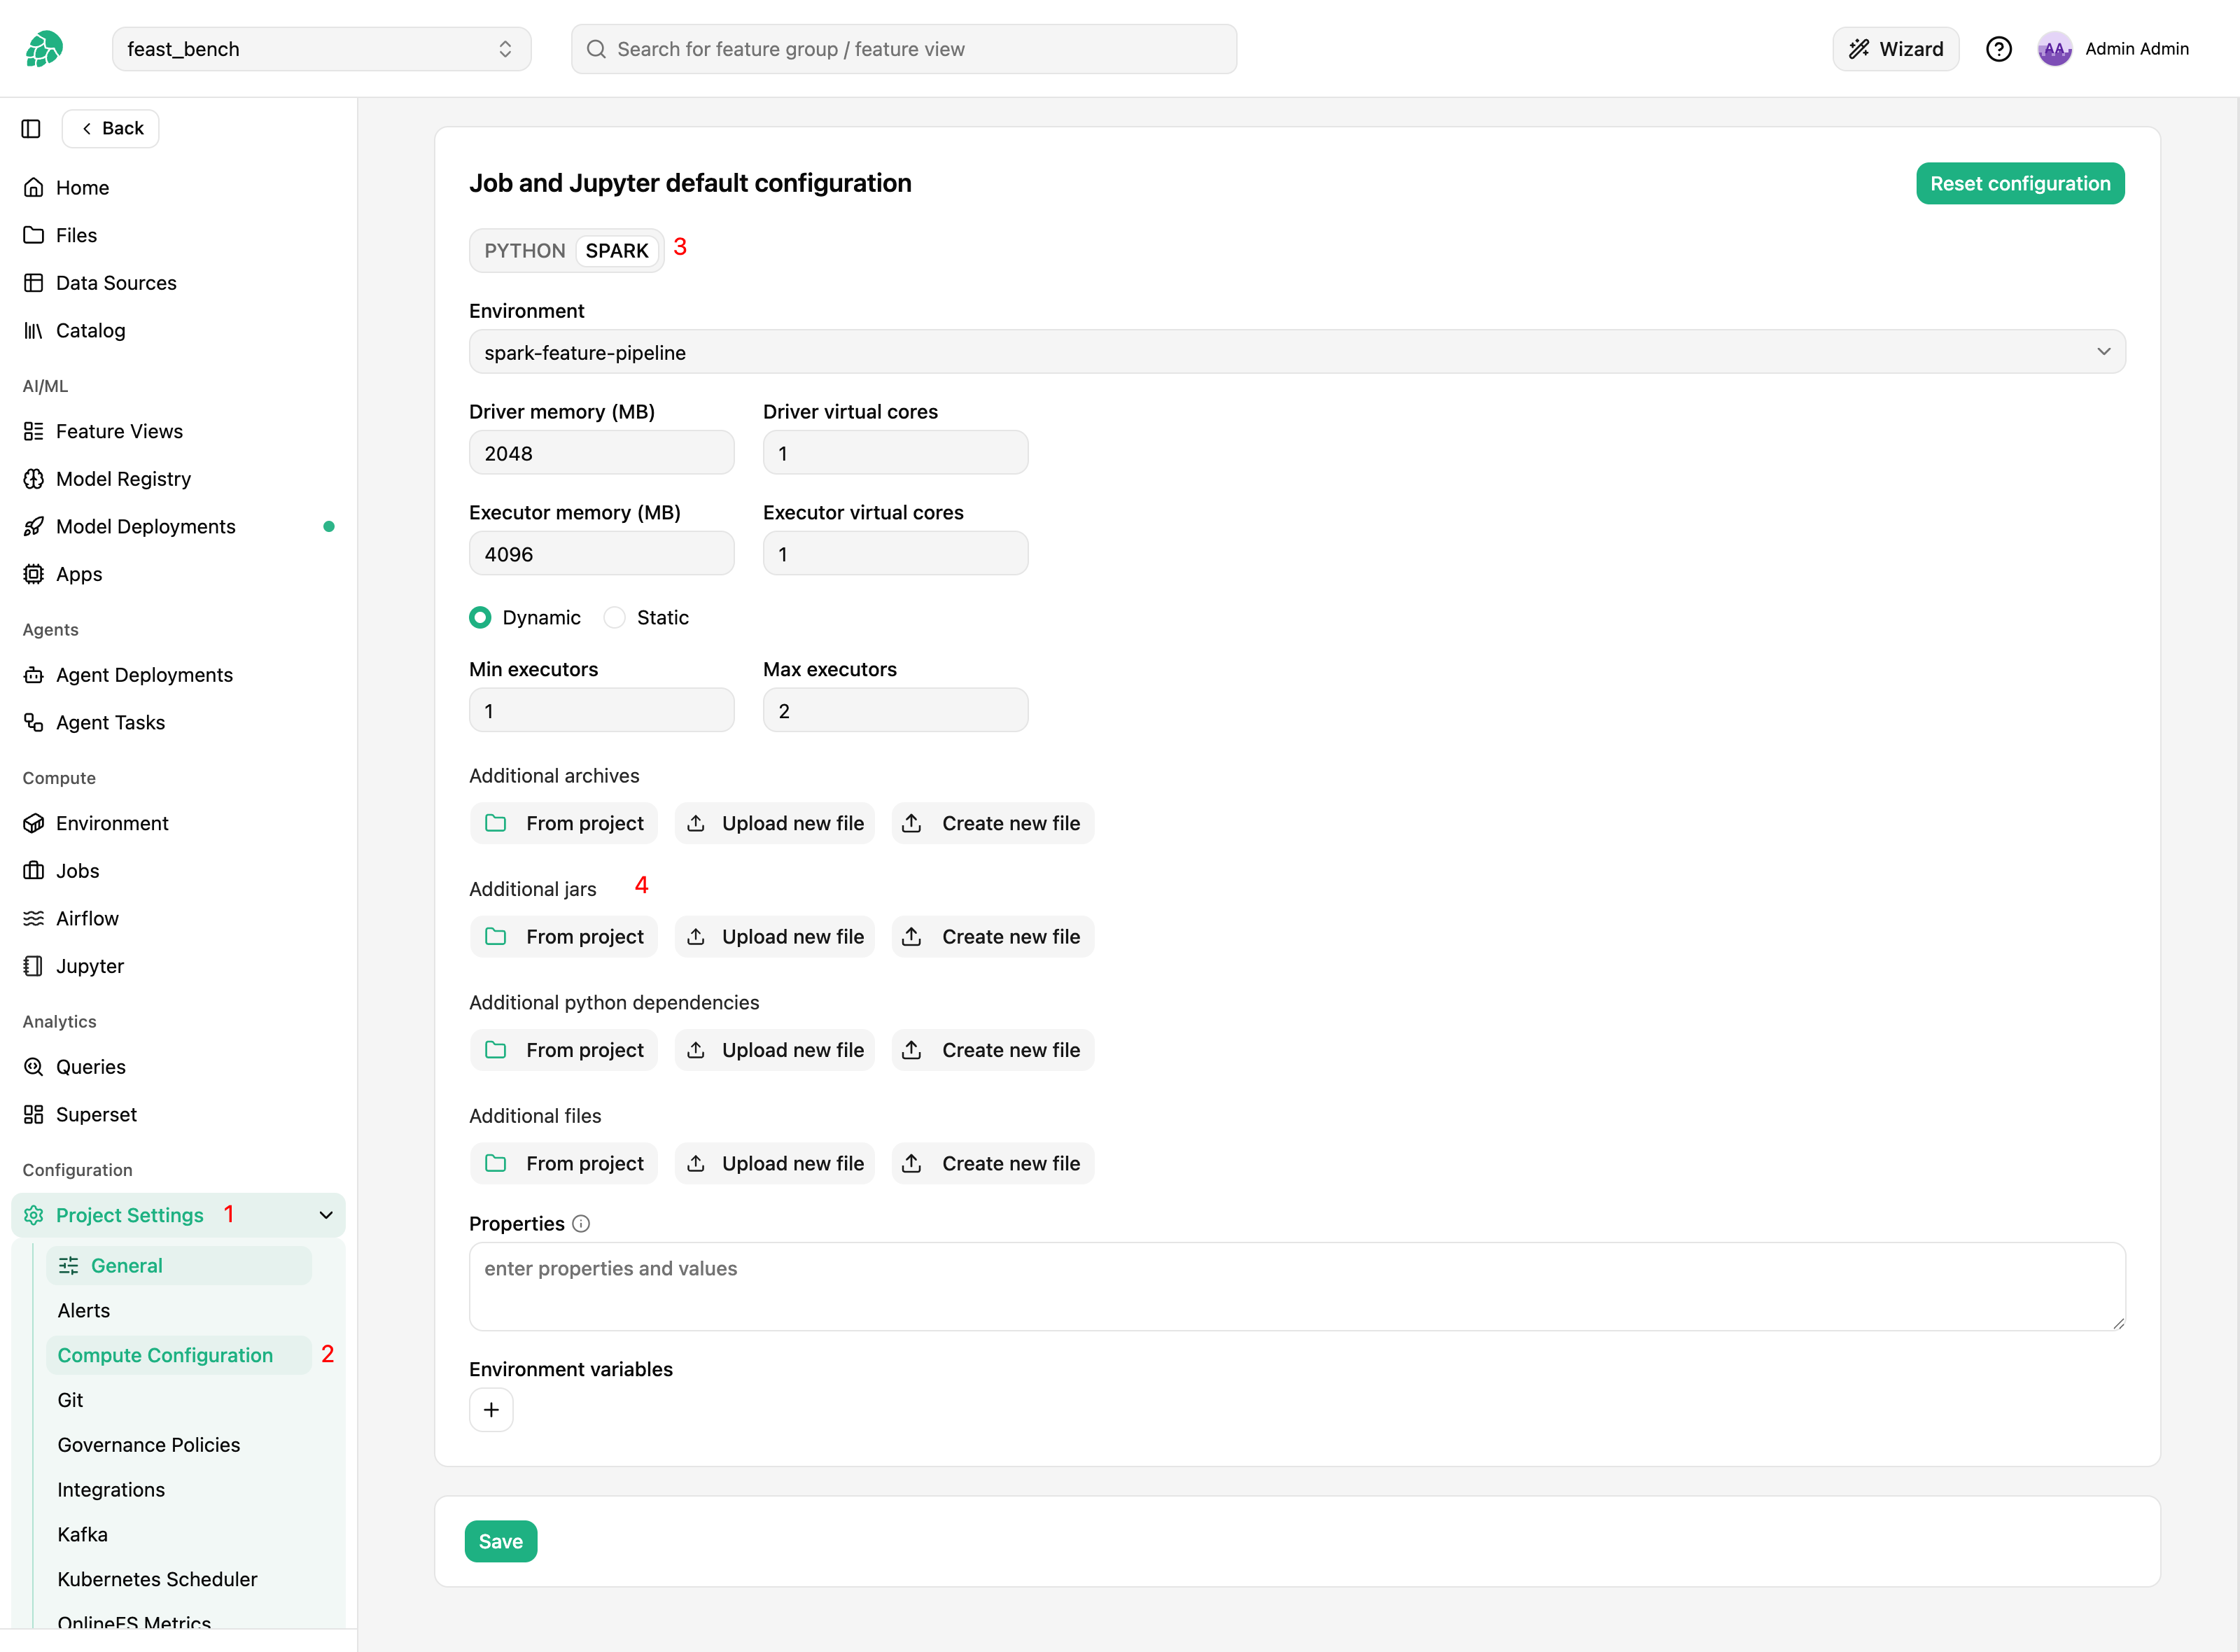Viewport: 2240px width, 1652px height.
Task: Open the General settings item
Action: click(x=179, y=1265)
